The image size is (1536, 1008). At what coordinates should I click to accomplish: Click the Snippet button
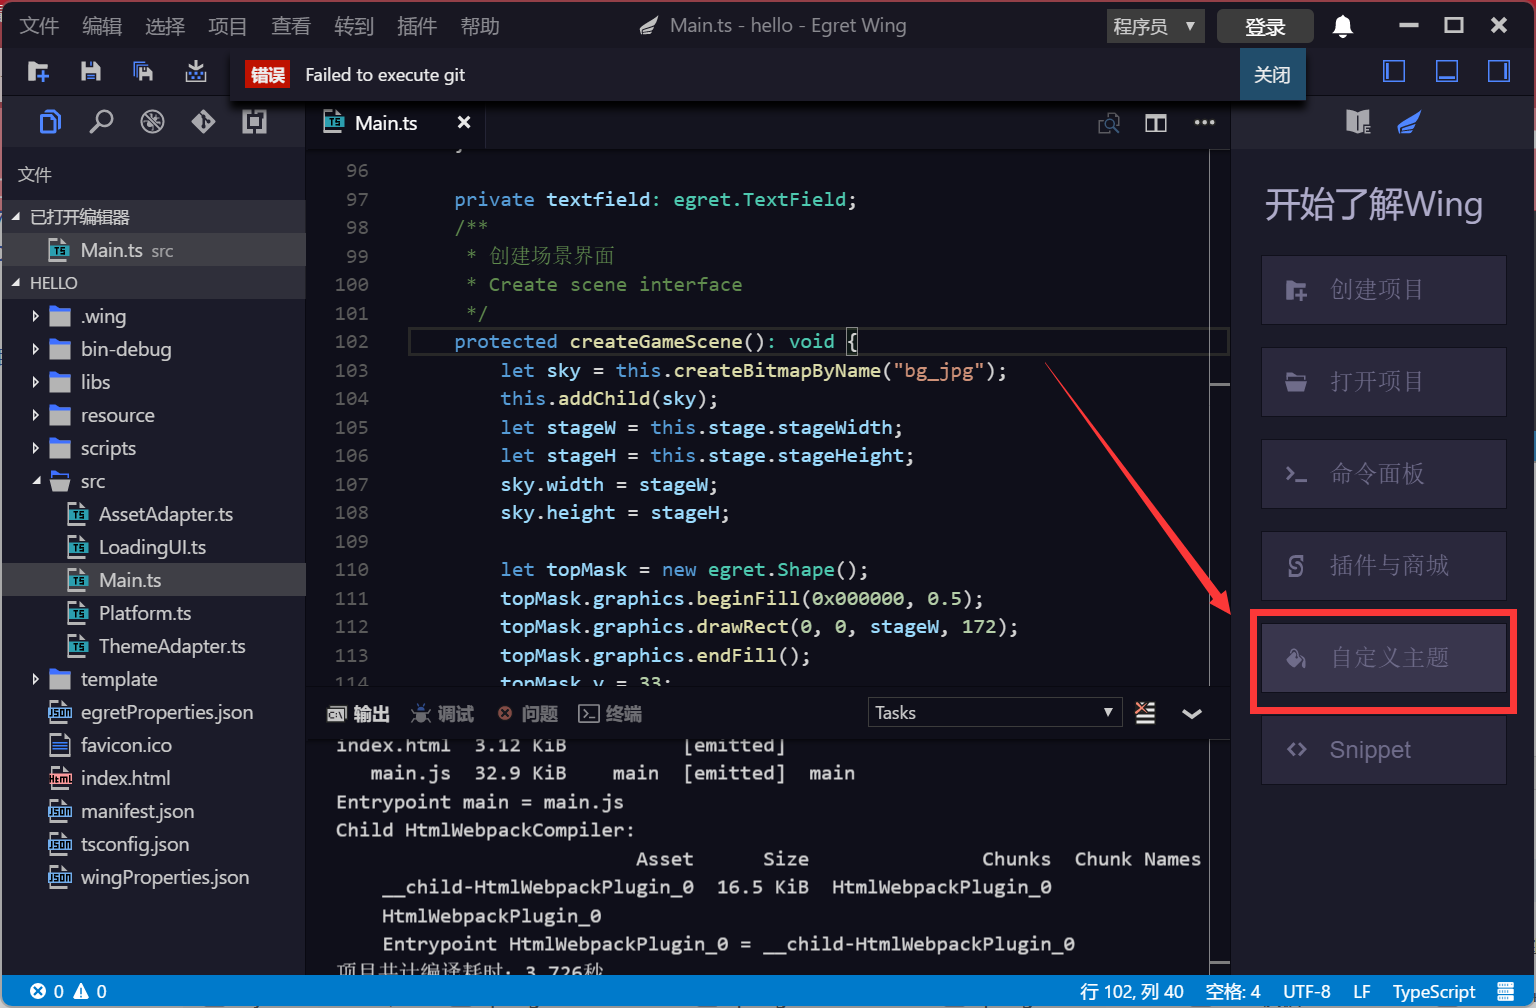(1384, 750)
